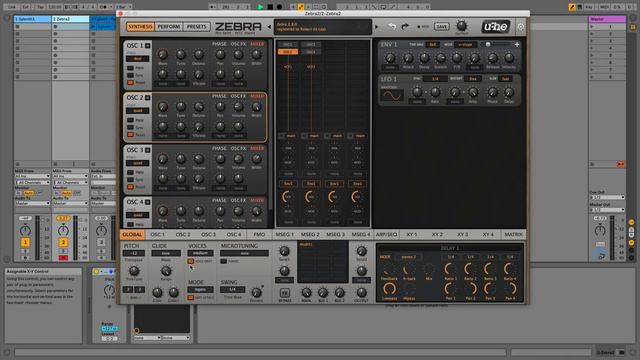This screenshot has width=640, height=360.
Task: Click the FineTune knob in Pitch section
Action: tap(133, 271)
